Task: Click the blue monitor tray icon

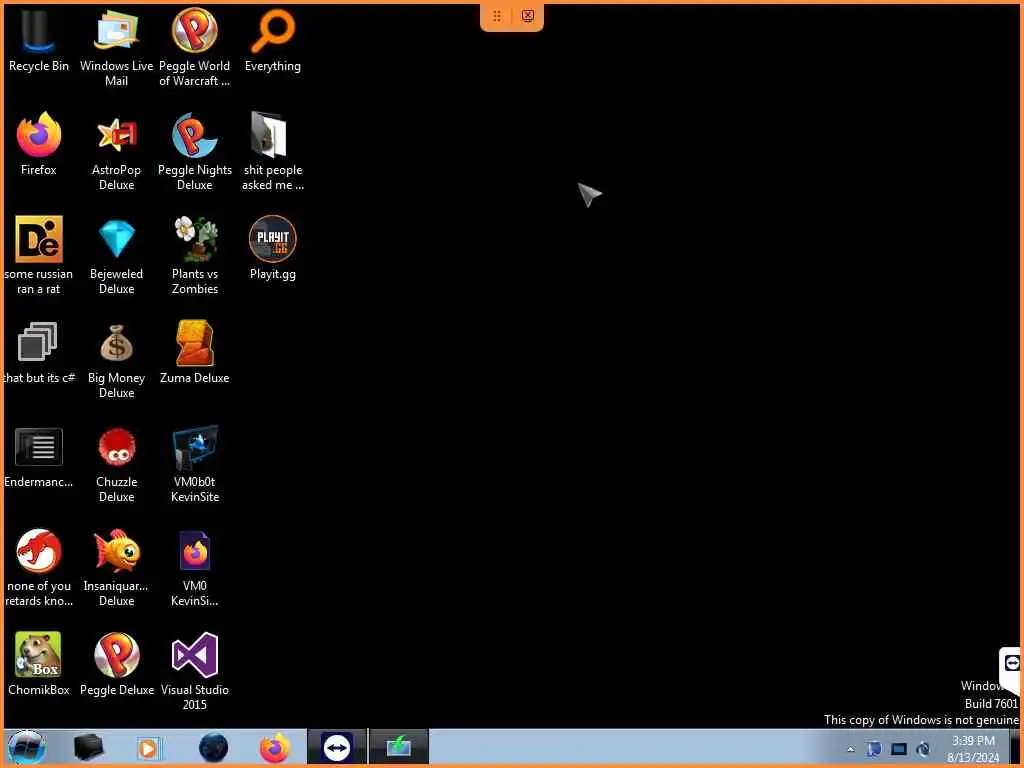Action: [x=899, y=749]
